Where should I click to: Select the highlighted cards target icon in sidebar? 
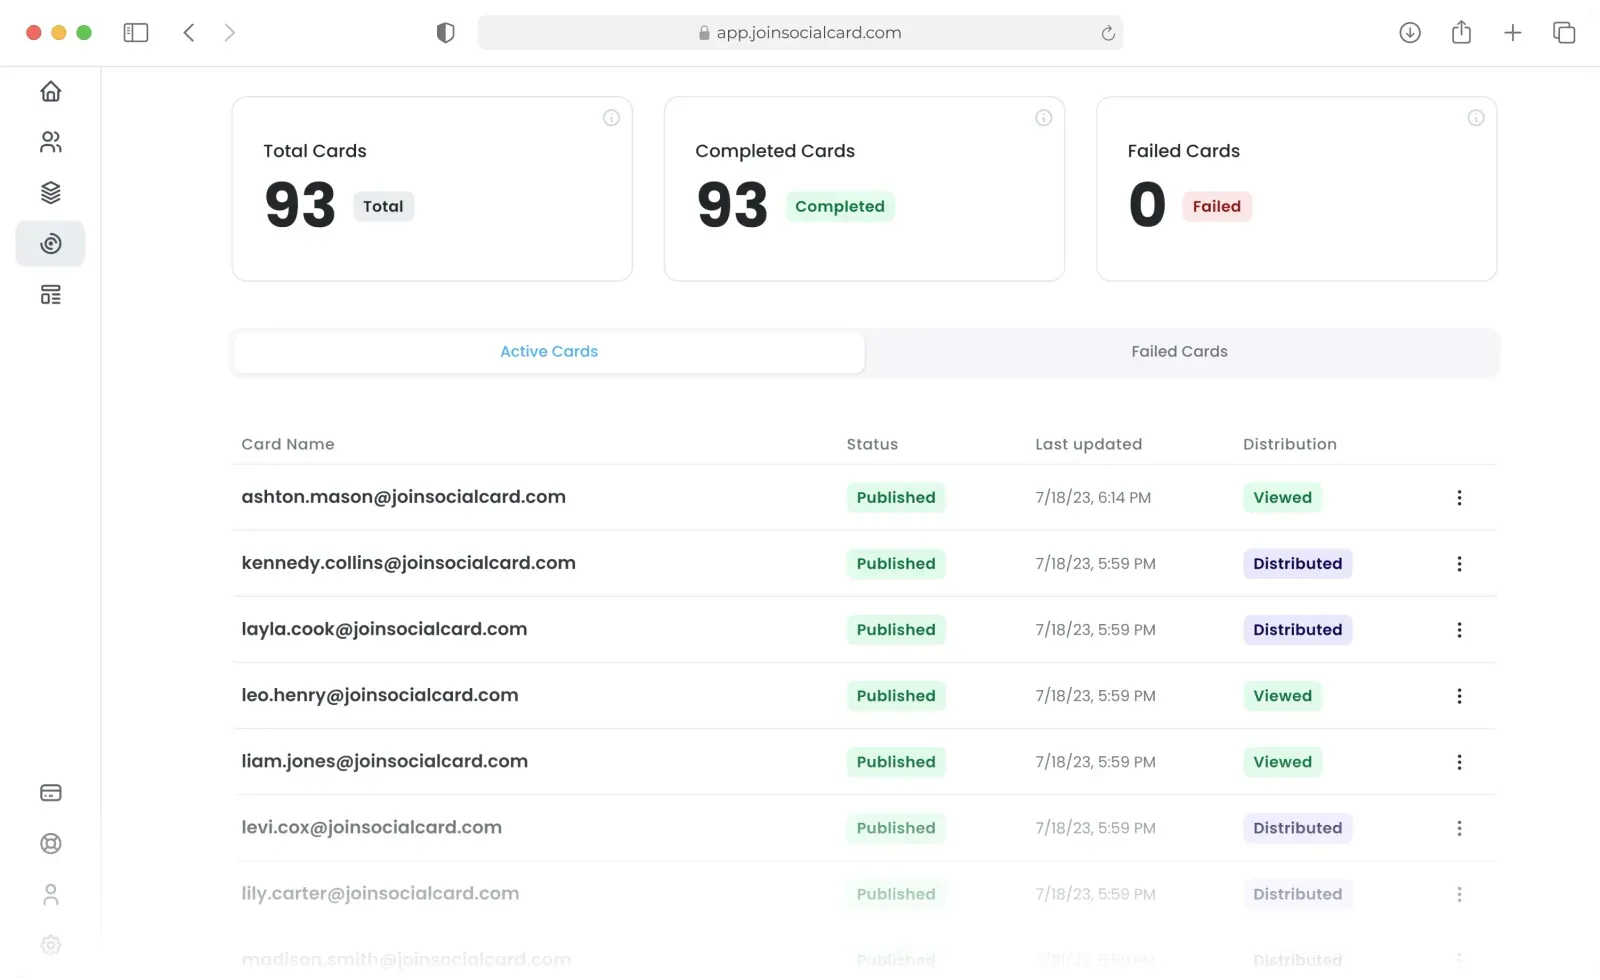(51, 244)
